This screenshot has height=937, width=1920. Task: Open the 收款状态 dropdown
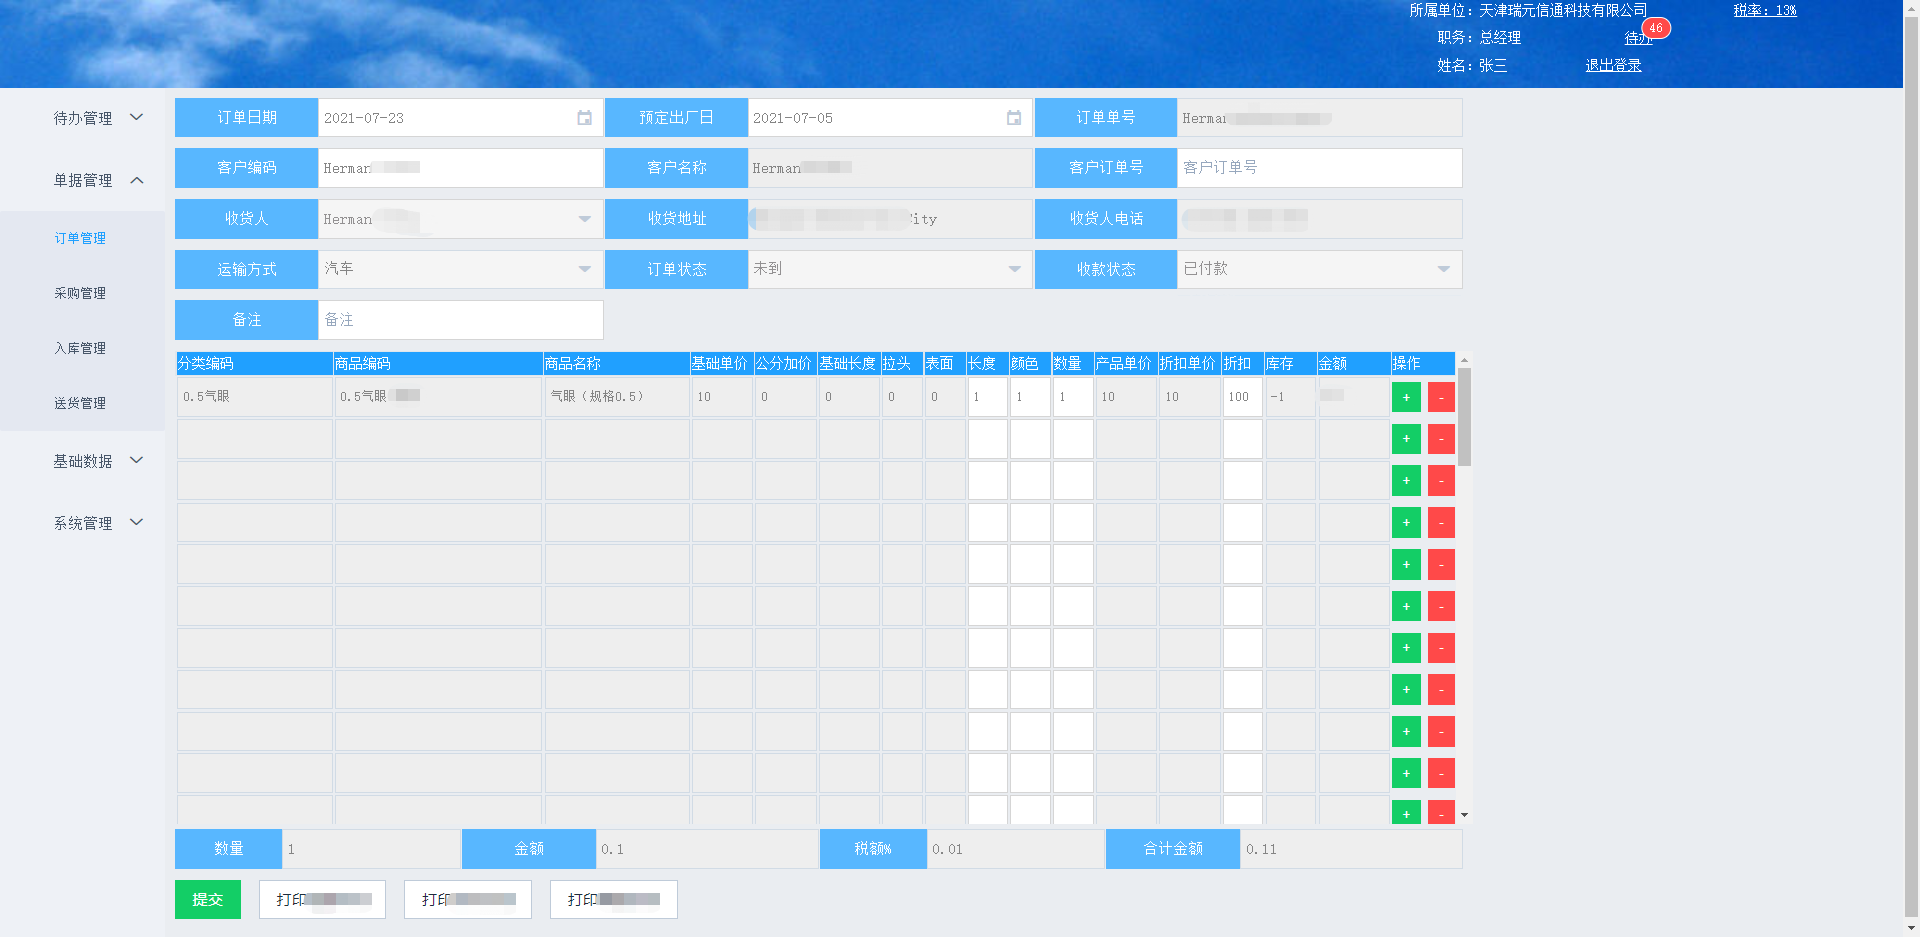click(x=1443, y=269)
